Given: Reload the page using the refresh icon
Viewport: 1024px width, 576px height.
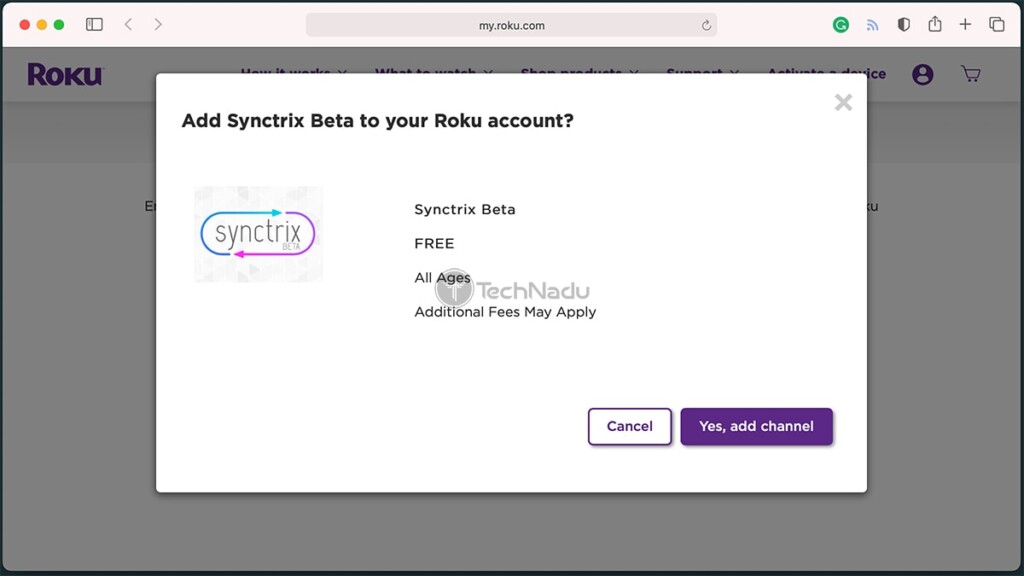Looking at the screenshot, I should pos(706,25).
